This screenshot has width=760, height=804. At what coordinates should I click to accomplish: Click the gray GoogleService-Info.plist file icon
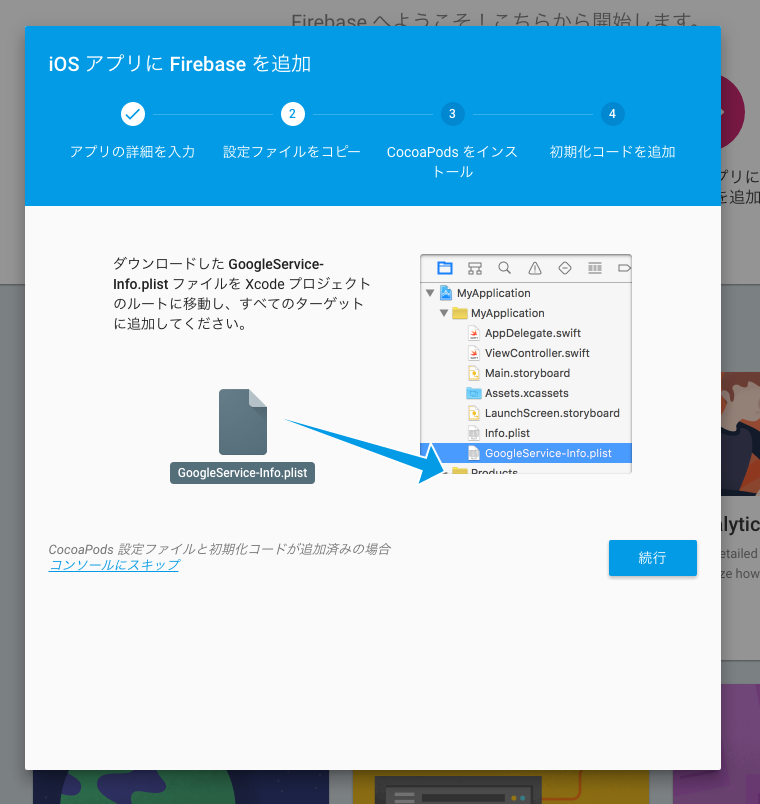[243, 421]
